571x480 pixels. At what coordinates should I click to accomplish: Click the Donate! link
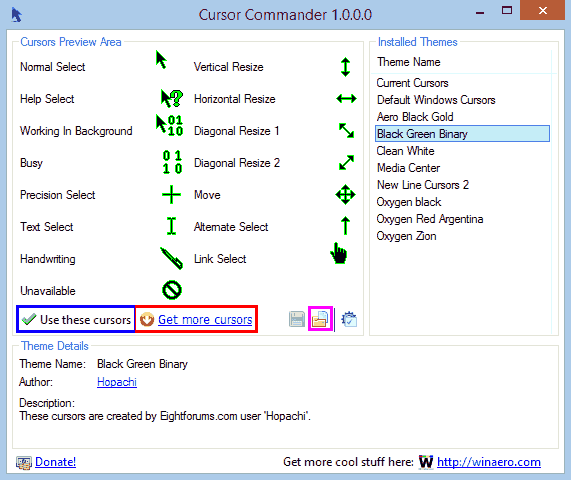coord(55,462)
